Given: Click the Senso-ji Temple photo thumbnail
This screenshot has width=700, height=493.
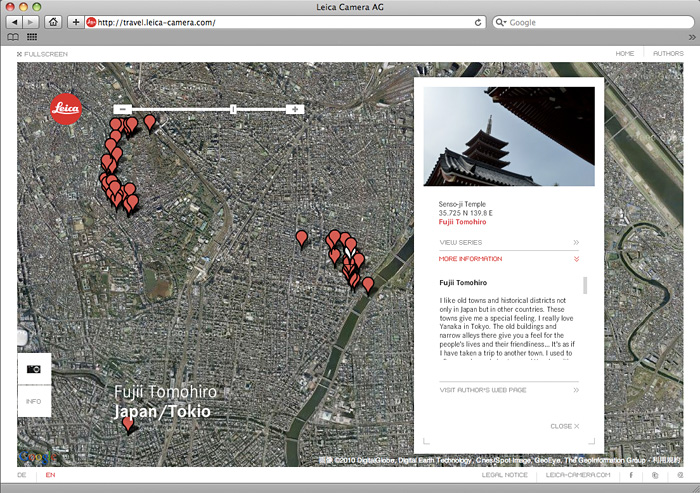Looking at the screenshot, I should coord(509,136).
